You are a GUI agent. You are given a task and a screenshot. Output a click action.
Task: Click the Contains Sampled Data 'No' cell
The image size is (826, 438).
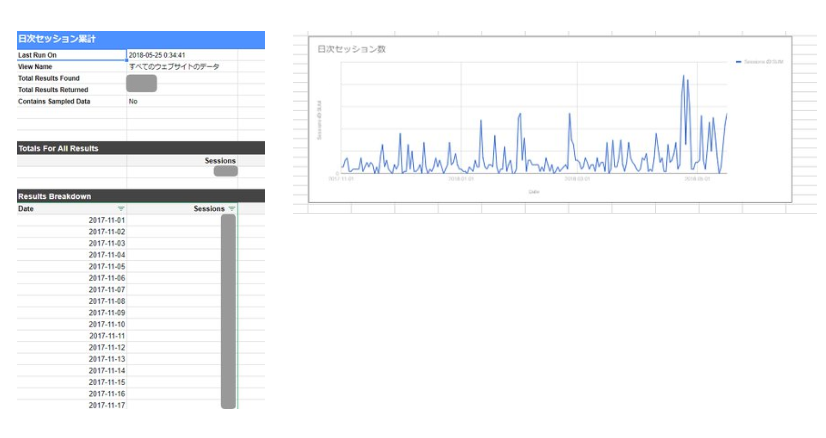[x=134, y=101]
